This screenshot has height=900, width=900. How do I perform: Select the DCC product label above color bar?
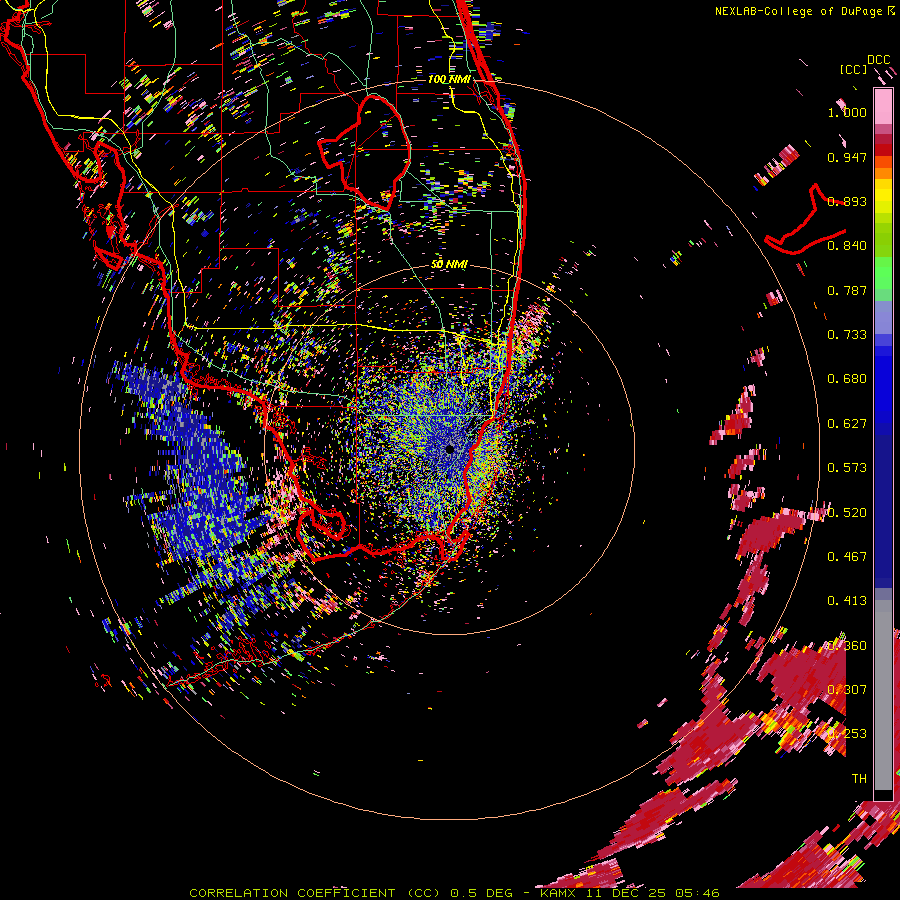878,59
